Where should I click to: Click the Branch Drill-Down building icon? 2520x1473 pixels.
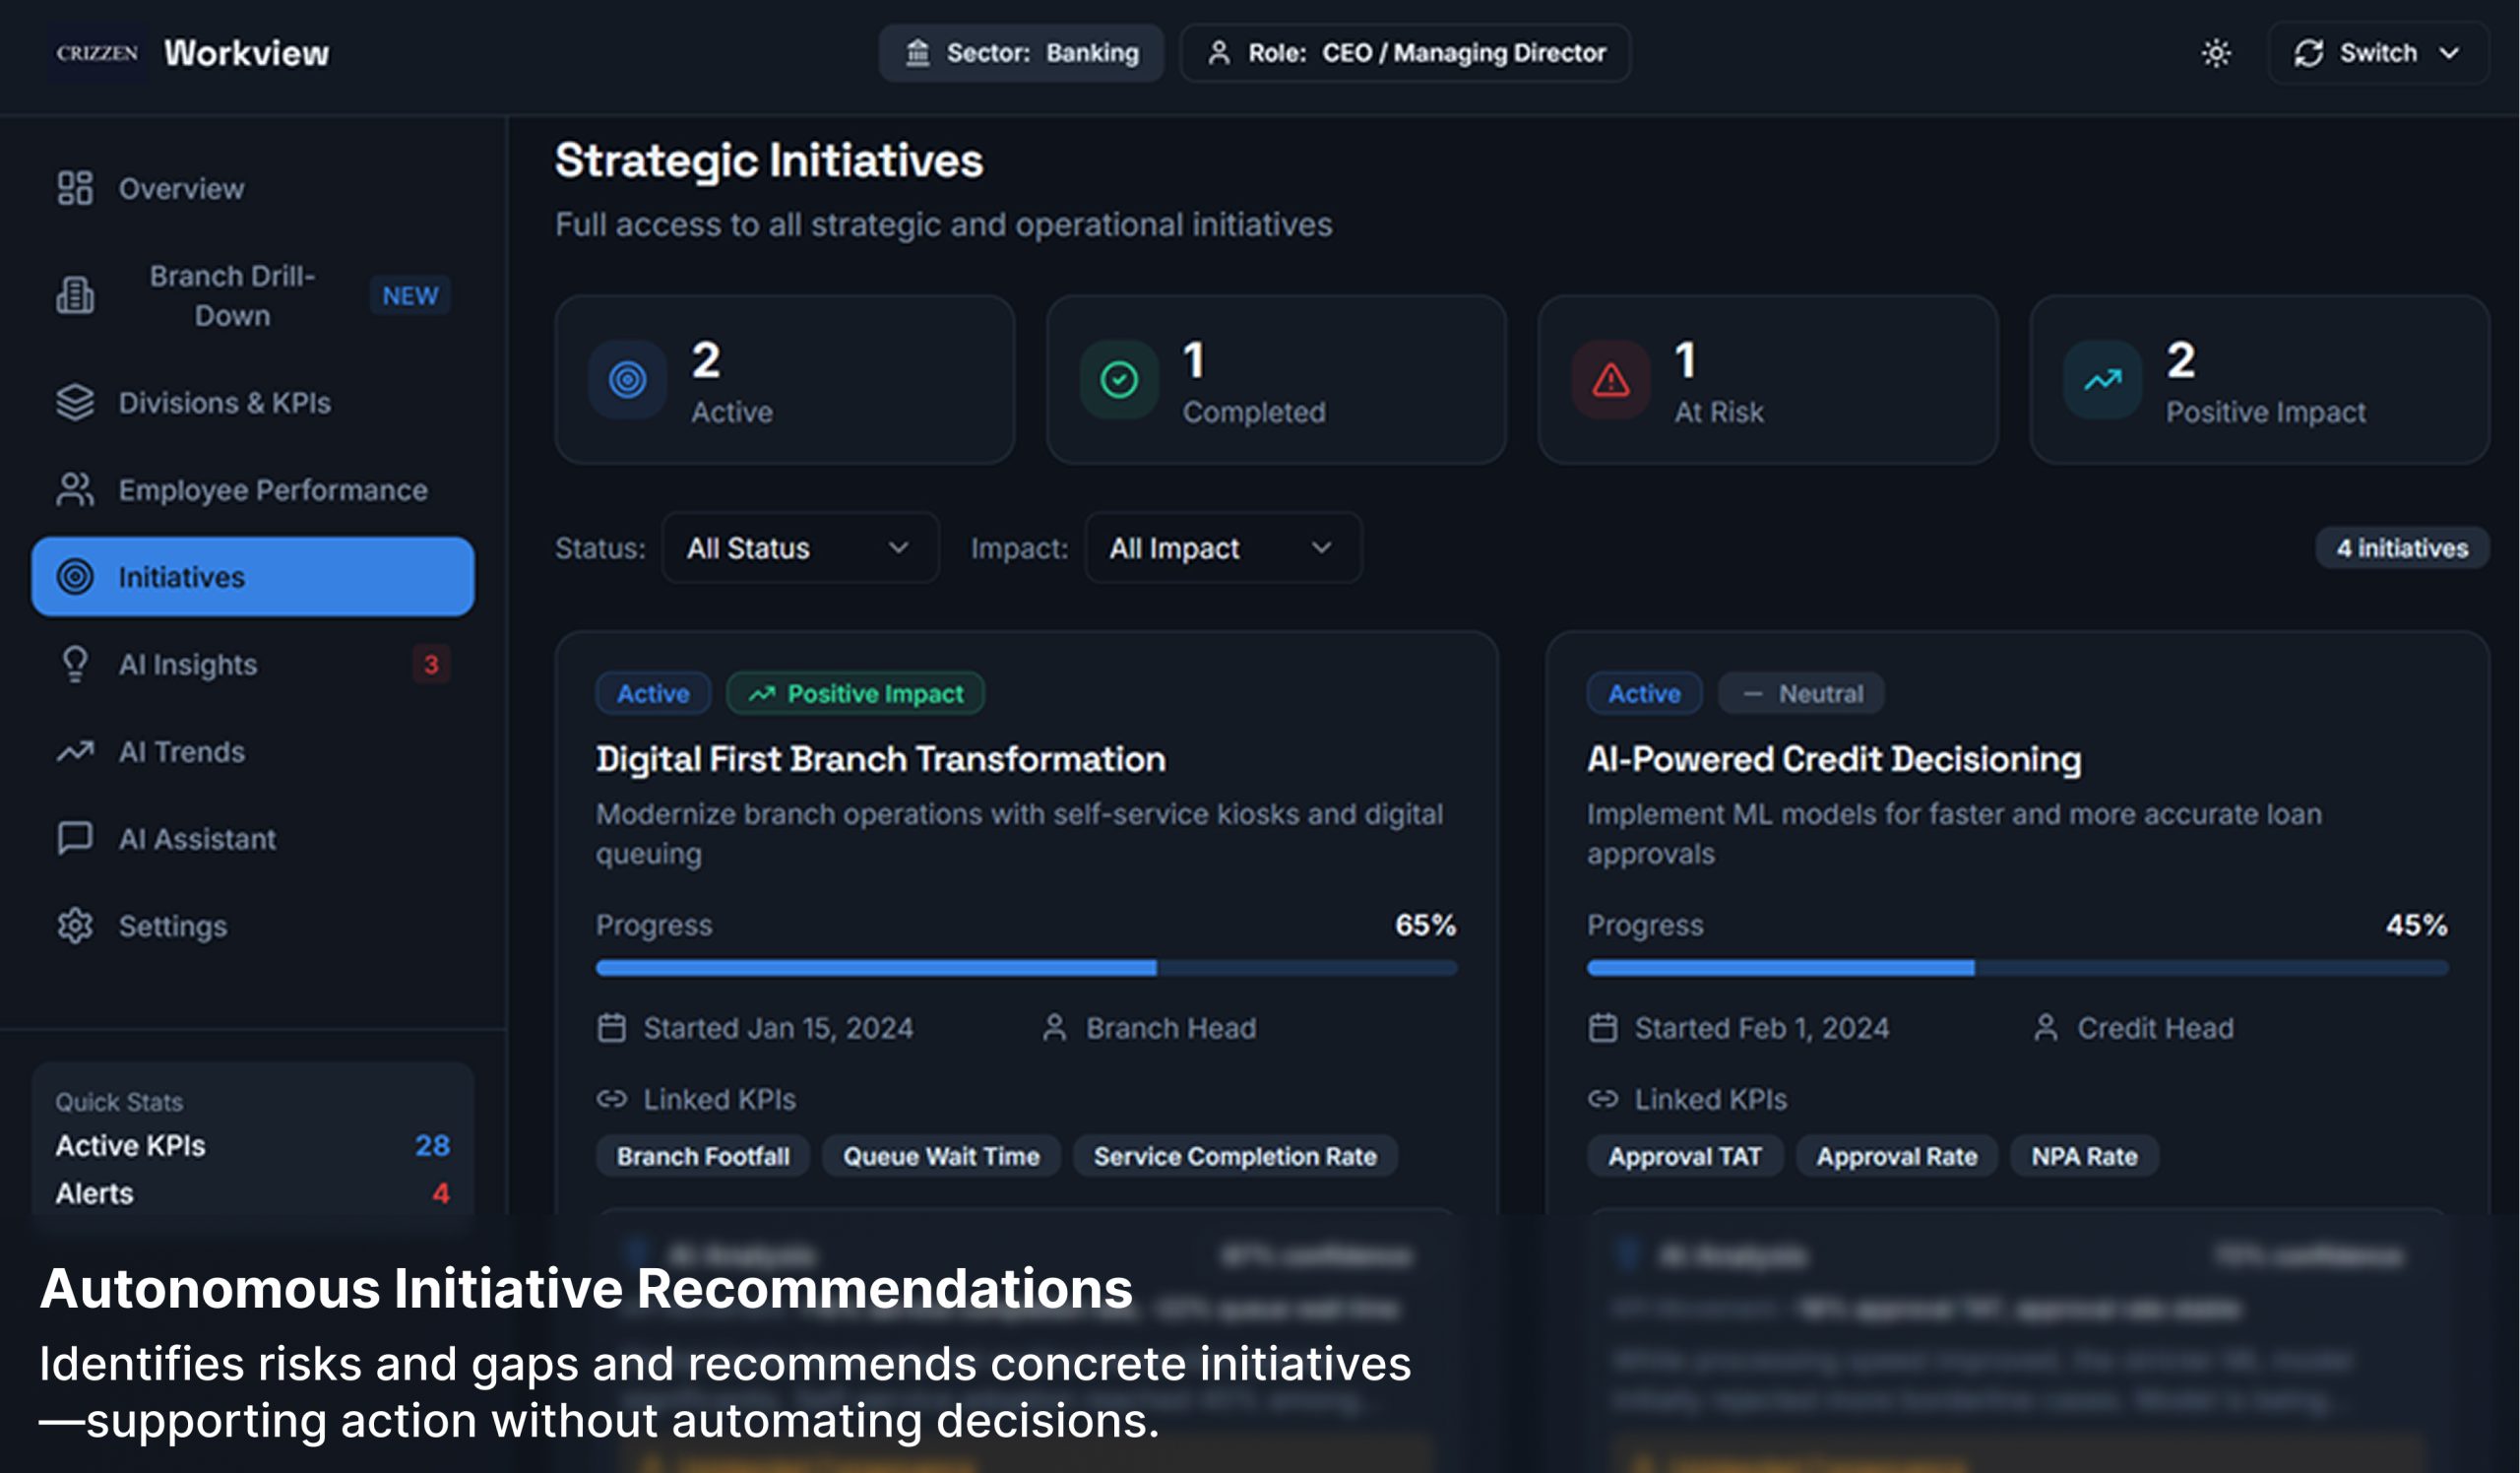tap(75, 295)
